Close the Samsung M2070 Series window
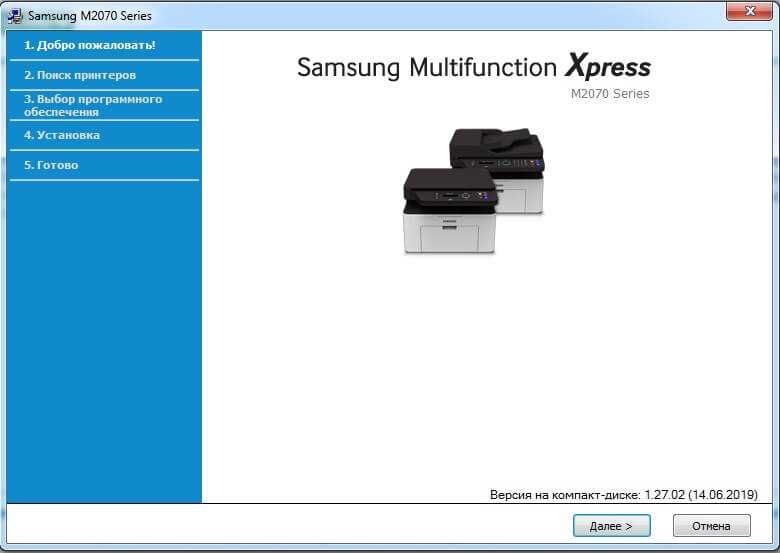This screenshot has height=553, width=780. tap(750, 11)
